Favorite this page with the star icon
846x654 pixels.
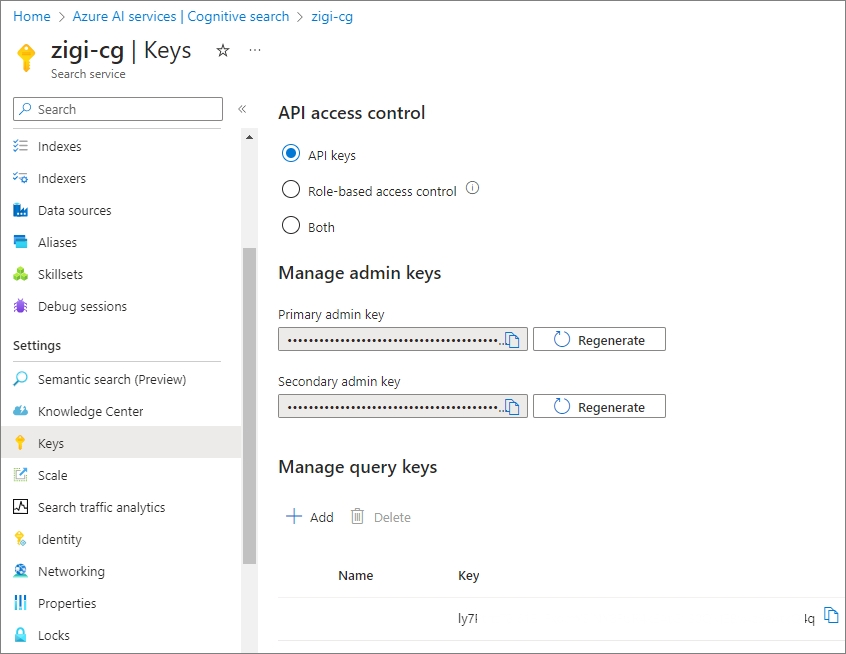[x=223, y=51]
